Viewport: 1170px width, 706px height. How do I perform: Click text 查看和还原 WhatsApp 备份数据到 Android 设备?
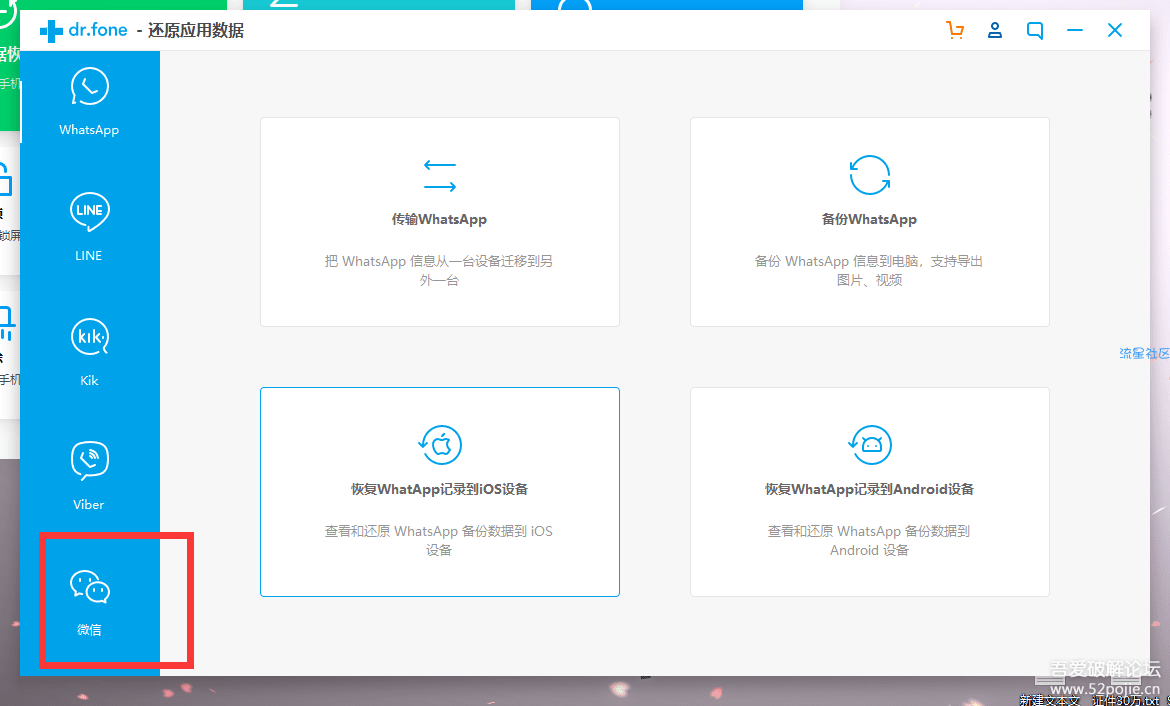point(869,541)
